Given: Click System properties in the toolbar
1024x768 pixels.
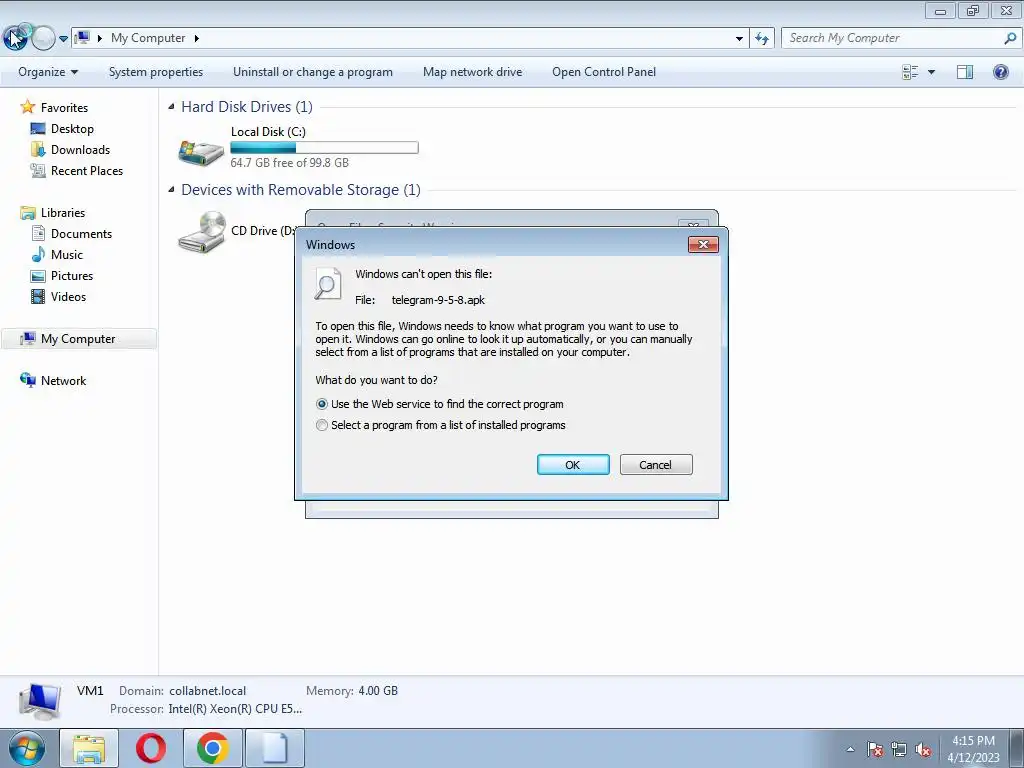Looking at the screenshot, I should (155, 72).
